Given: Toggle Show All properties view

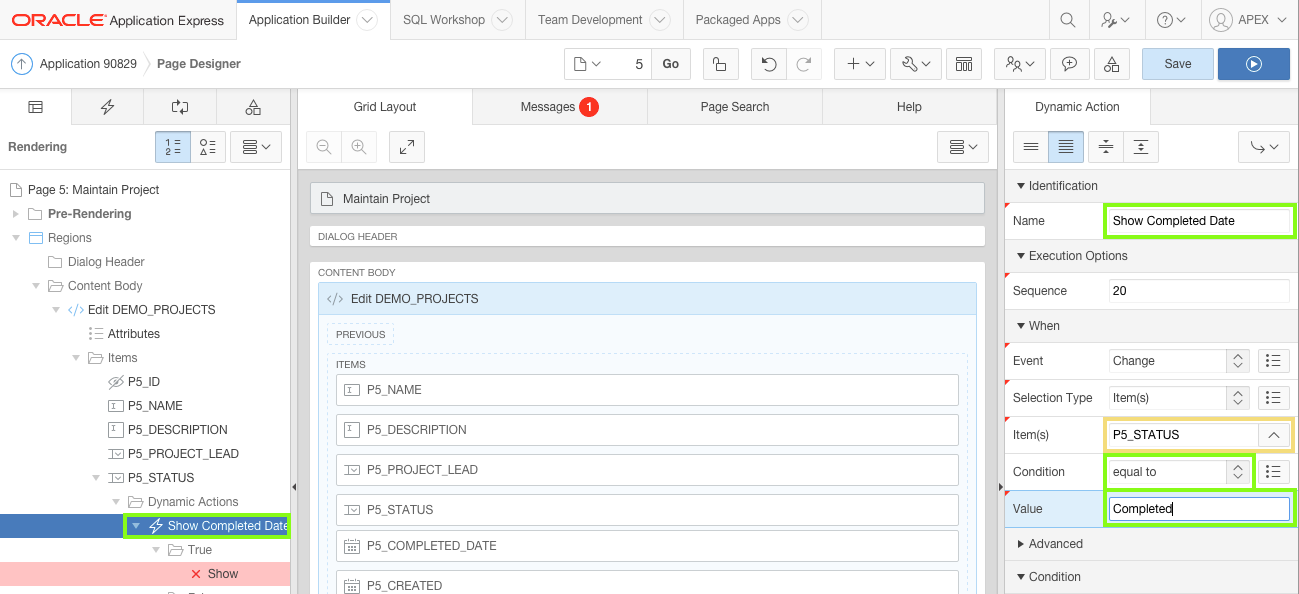Looking at the screenshot, I should click(1067, 147).
